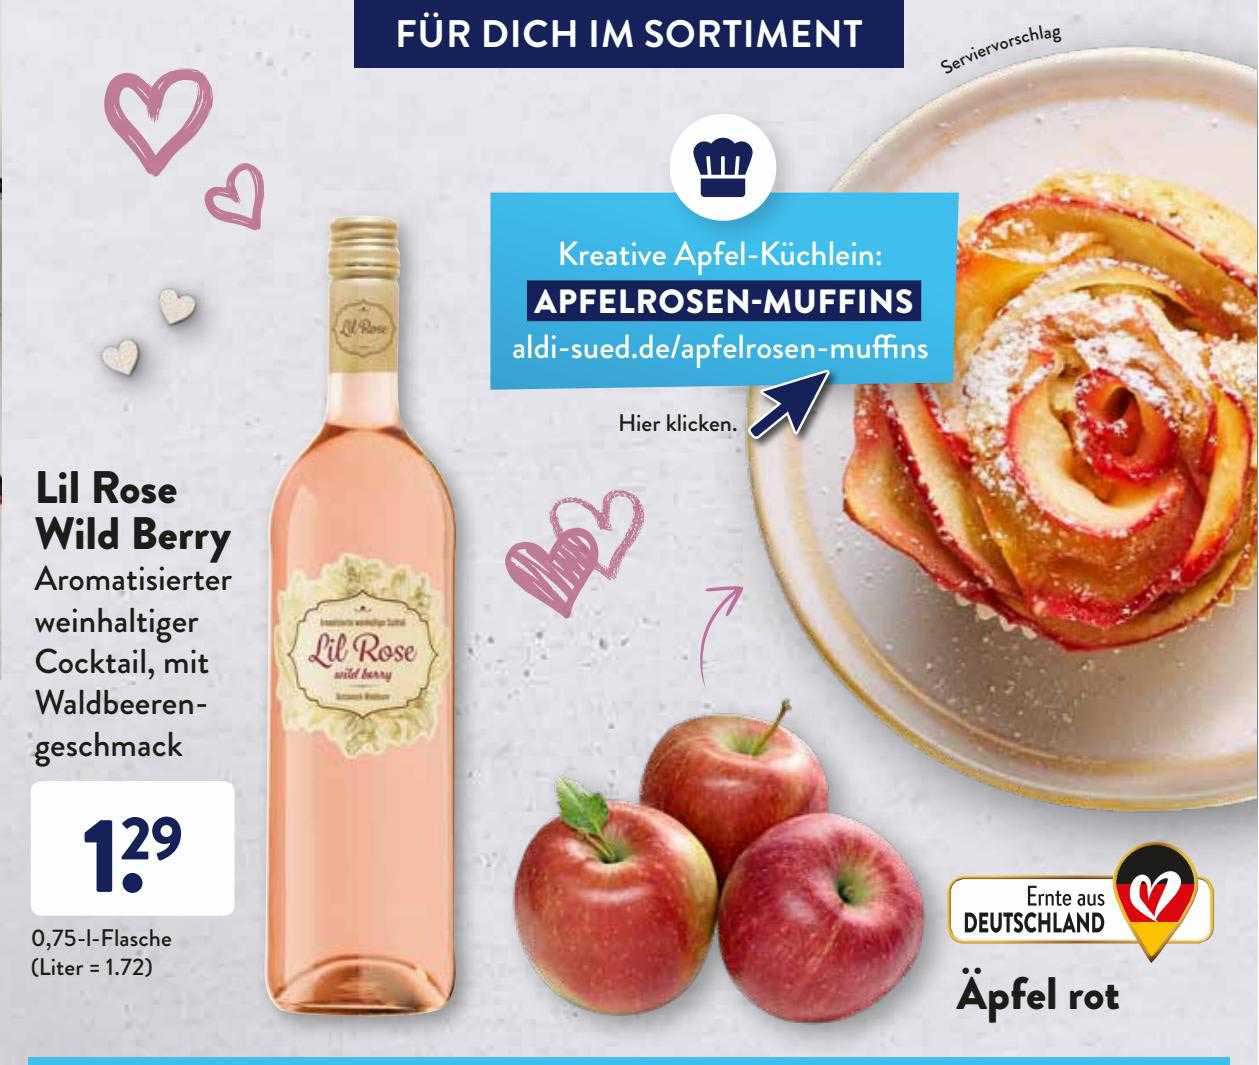Open the aldi-sued.de/apfelrosen-muffins link

[719, 349]
